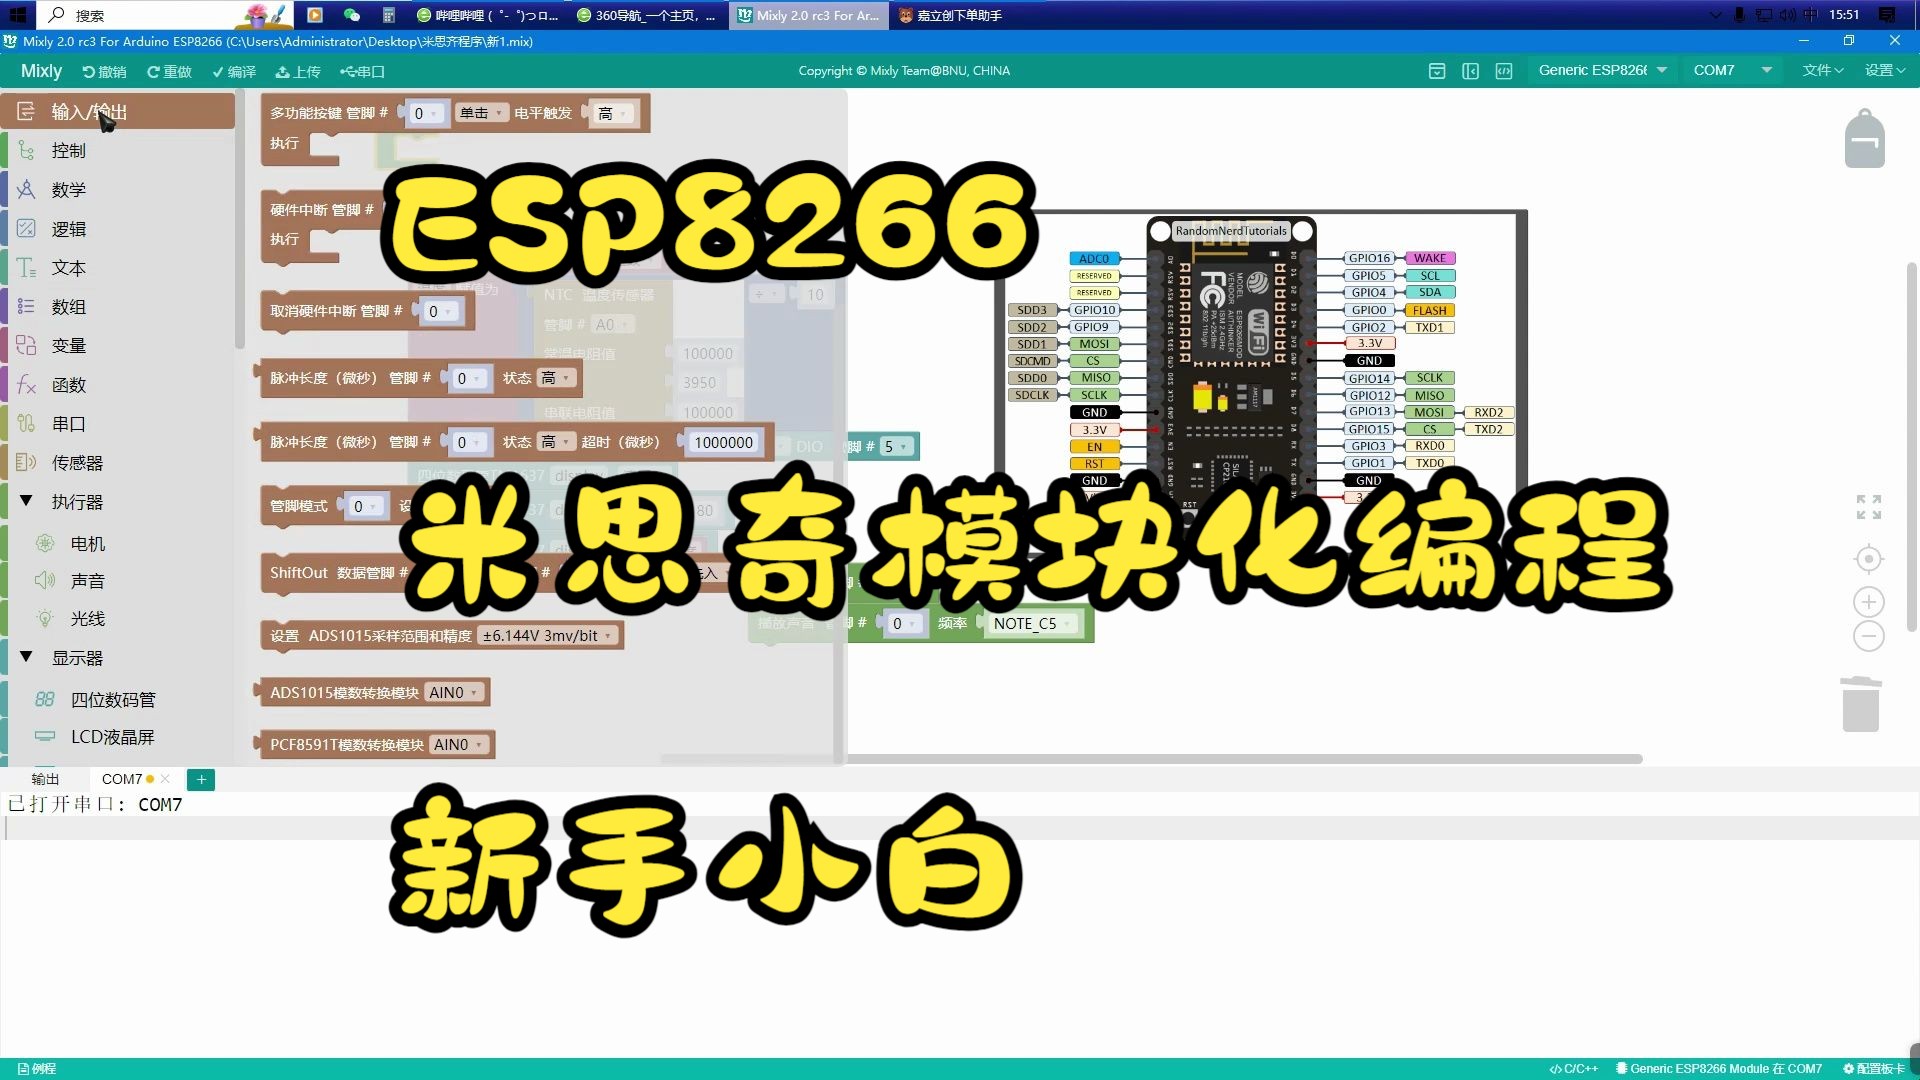
Task: Toggle the split blocks/code view
Action: tap(1470, 71)
